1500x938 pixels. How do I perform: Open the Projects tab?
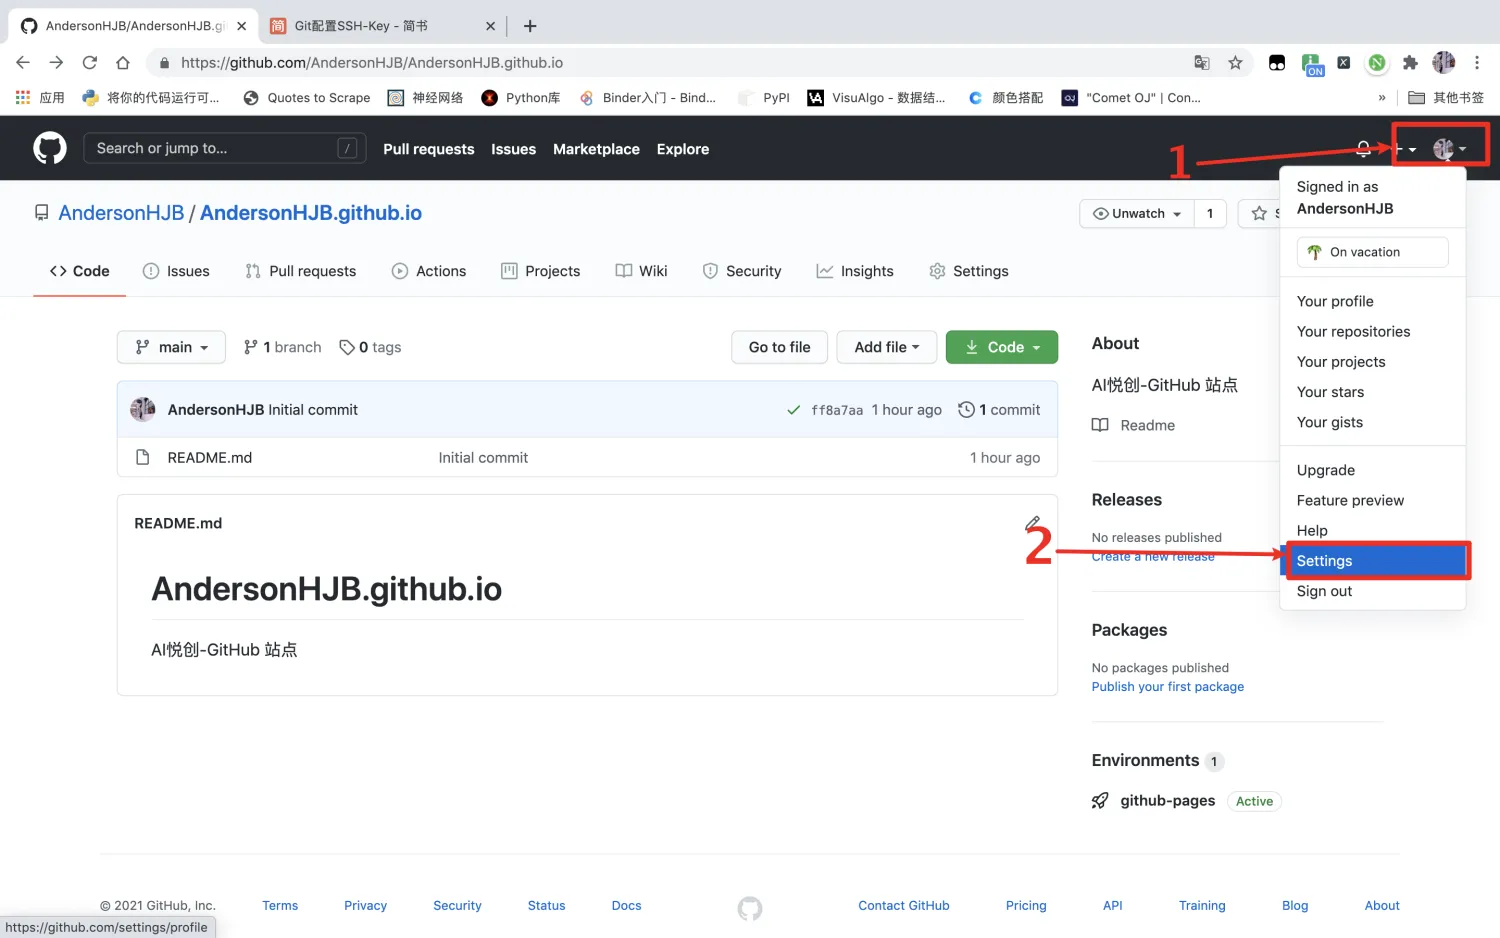540,271
